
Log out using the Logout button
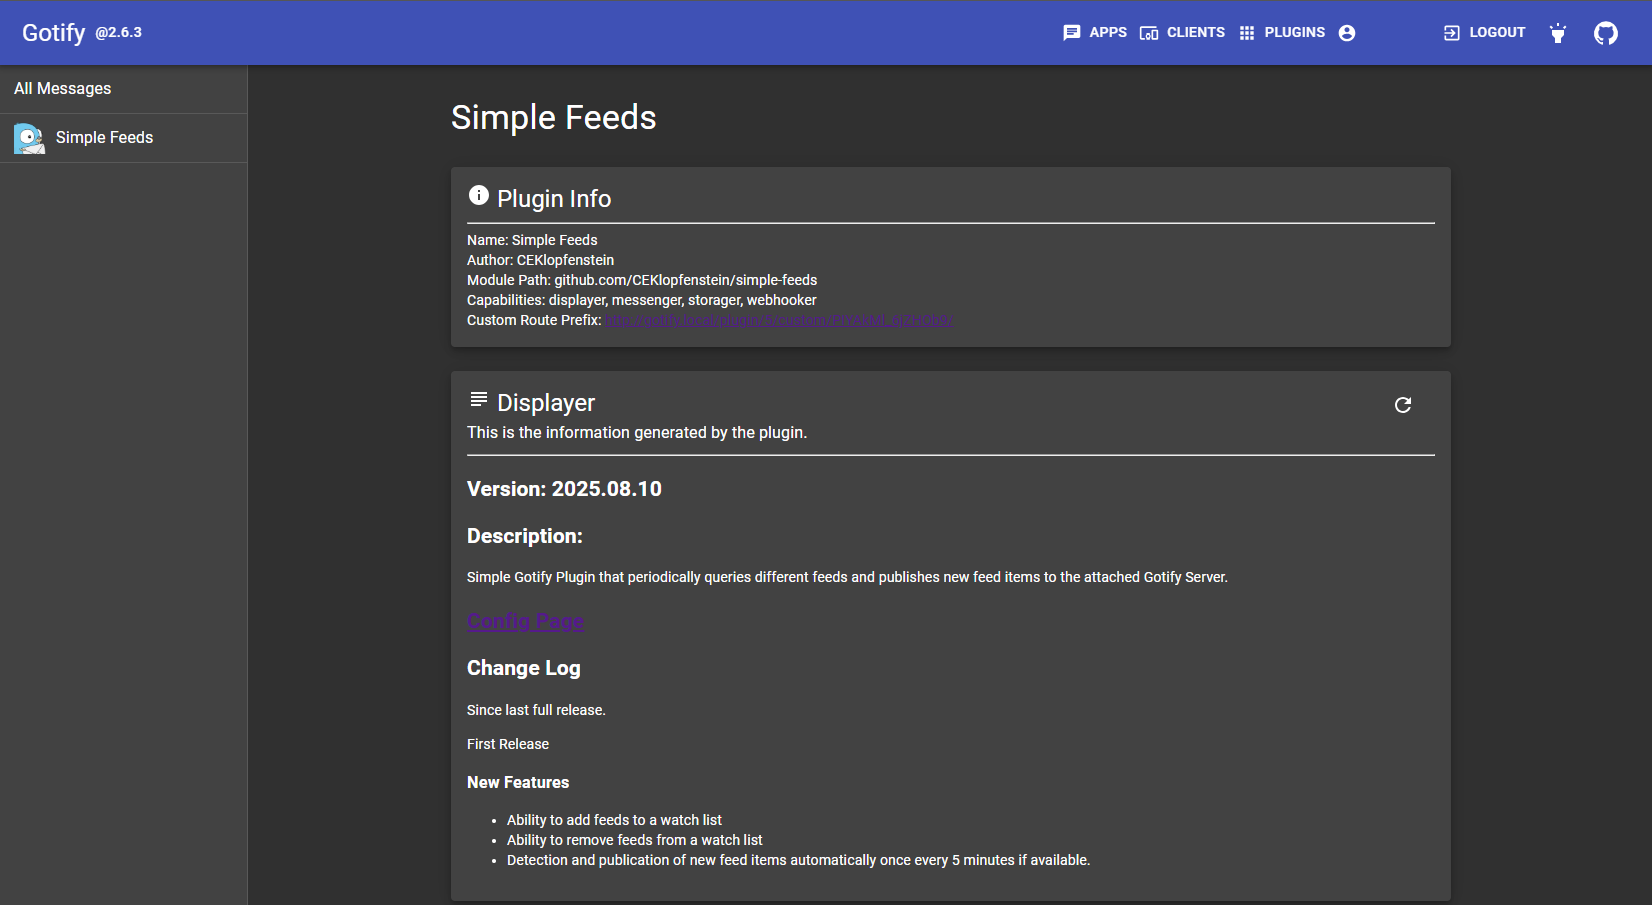(x=1484, y=33)
